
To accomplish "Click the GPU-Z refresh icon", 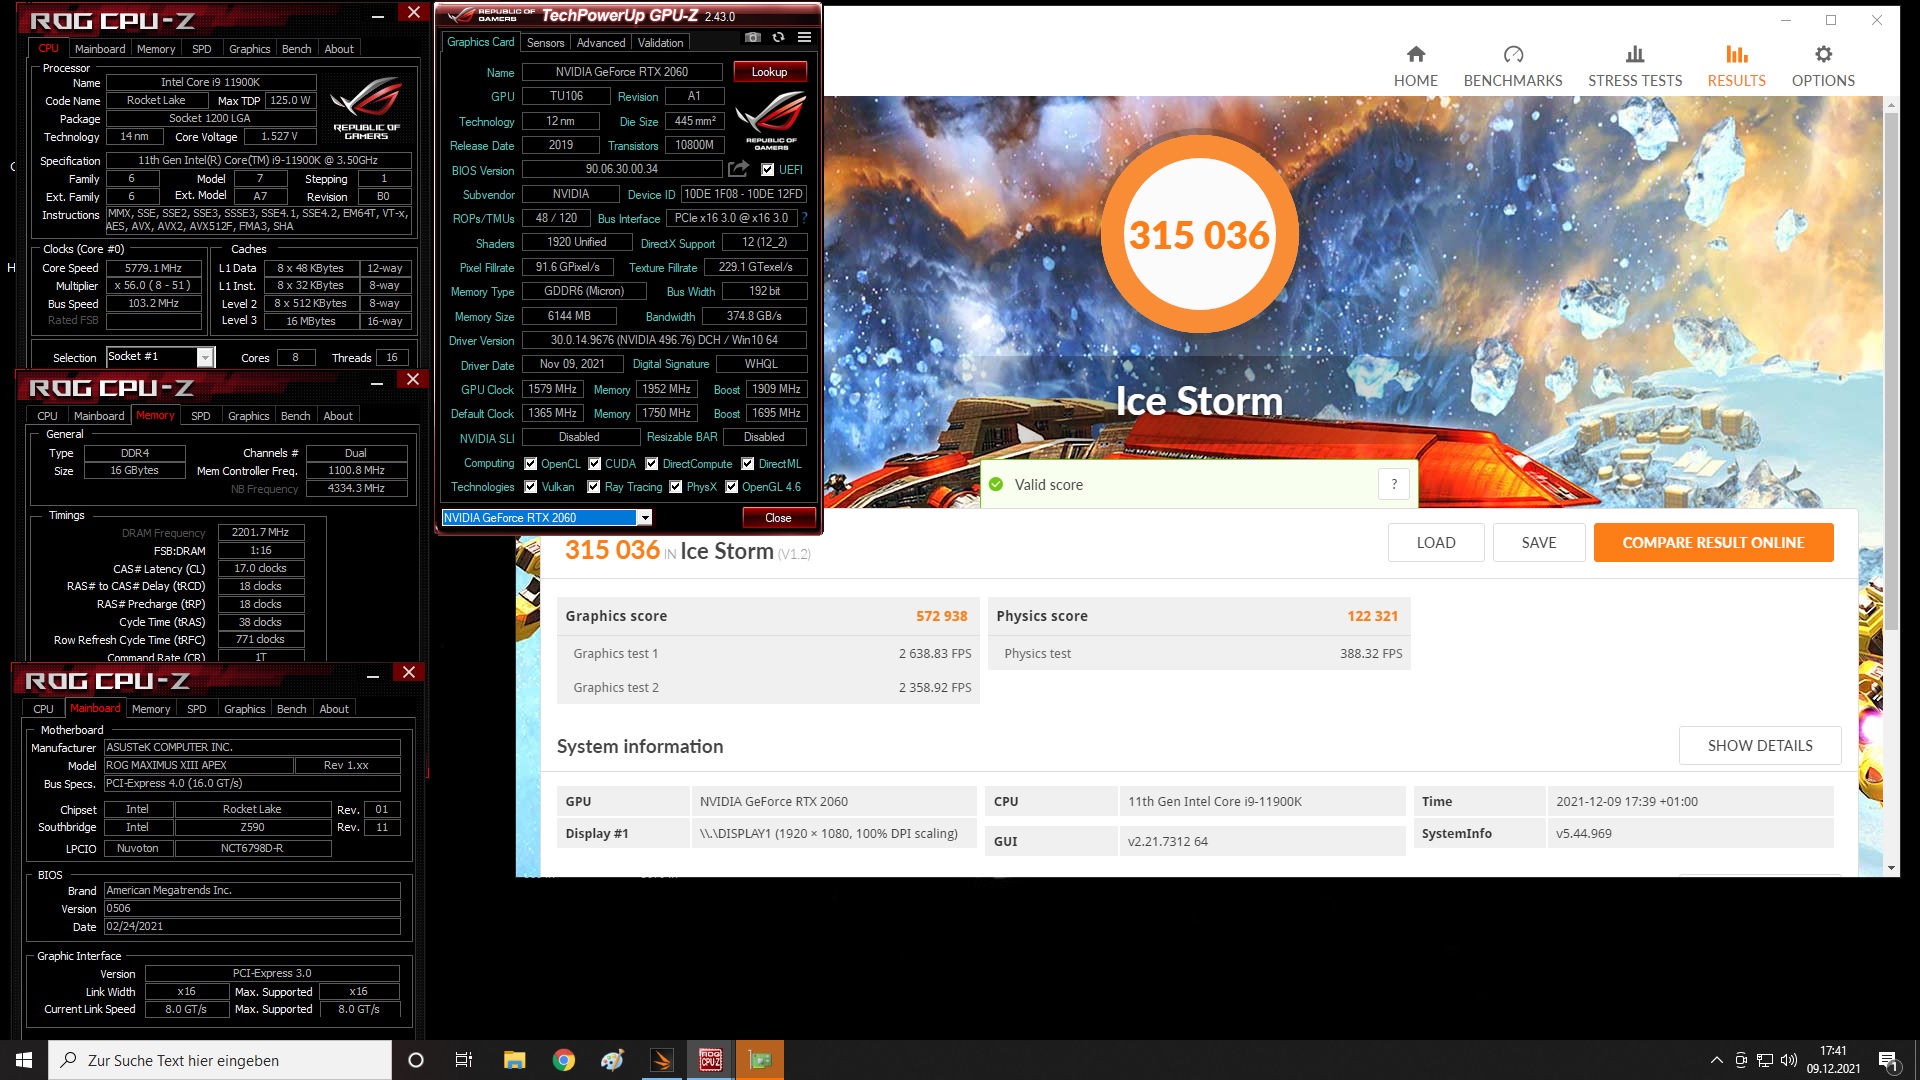I will pos(778,38).
